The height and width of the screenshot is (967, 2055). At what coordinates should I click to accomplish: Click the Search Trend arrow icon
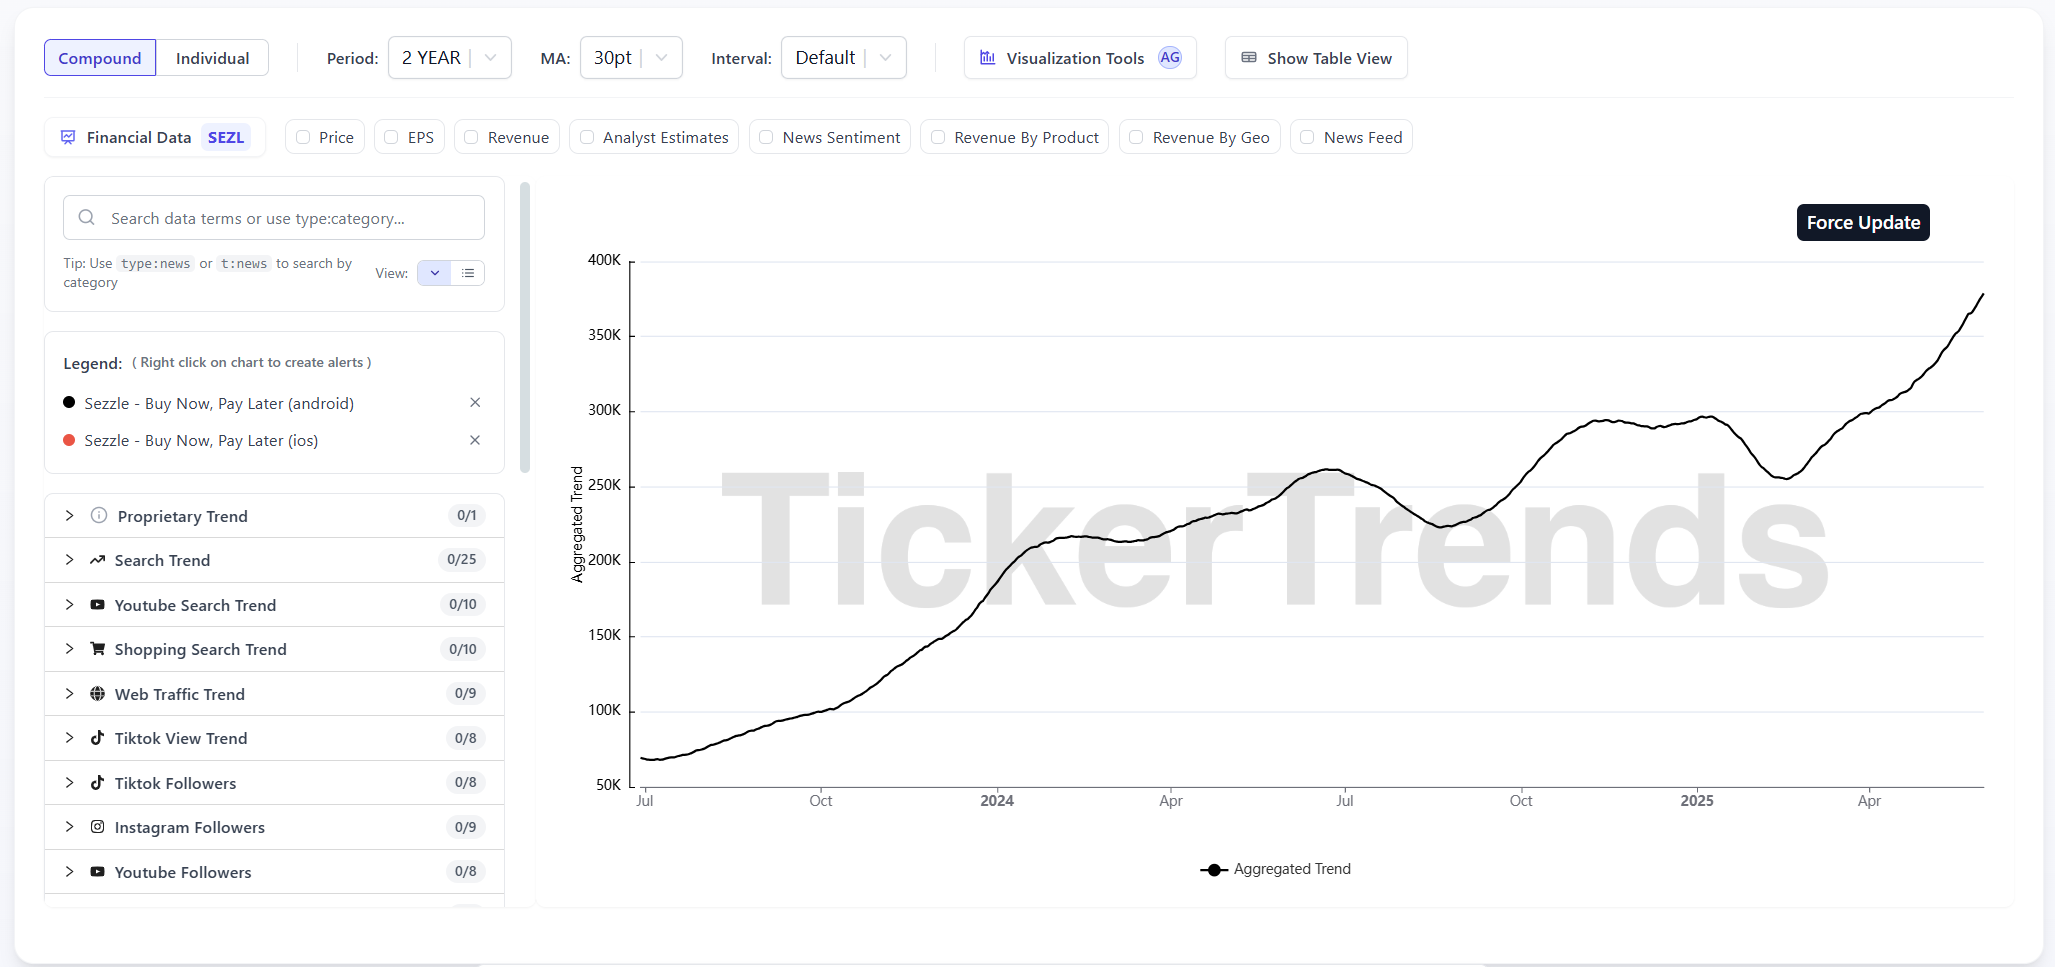[x=97, y=560]
